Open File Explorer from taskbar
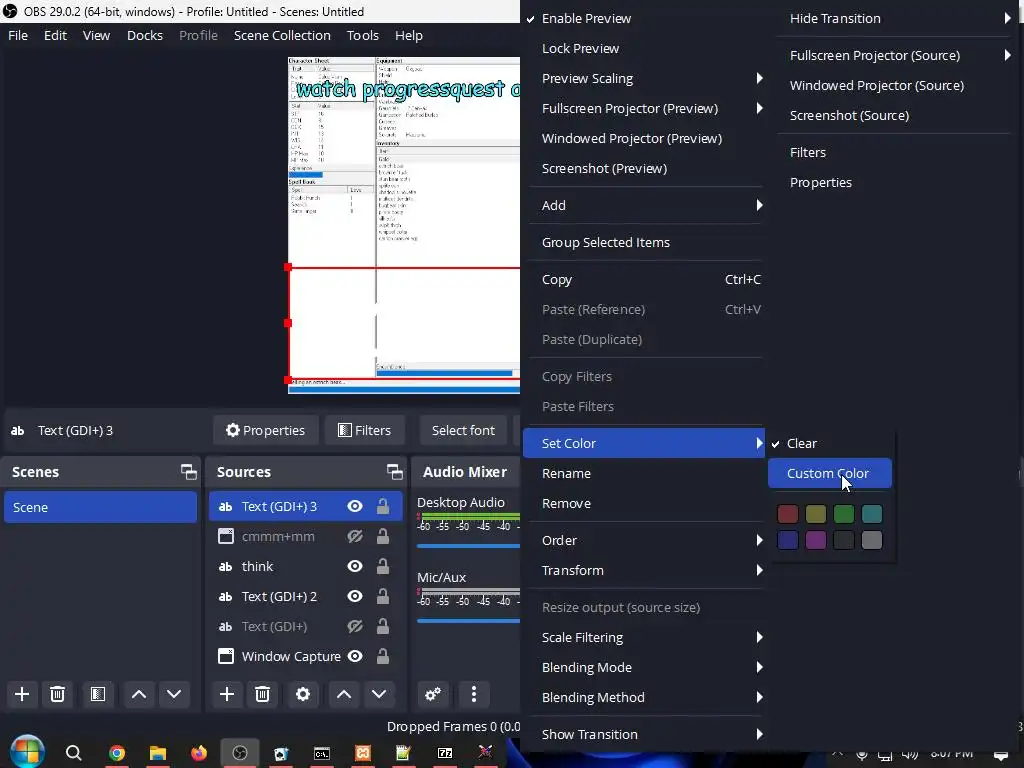Image resolution: width=1024 pixels, height=768 pixels. pyautogui.click(x=157, y=754)
